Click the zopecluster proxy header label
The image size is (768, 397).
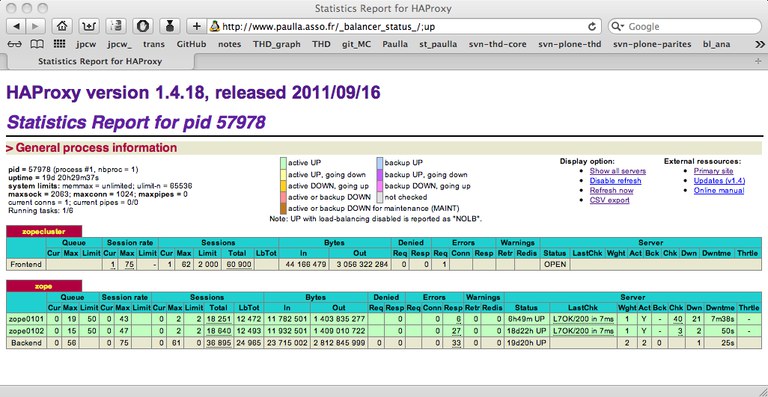click(x=44, y=232)
